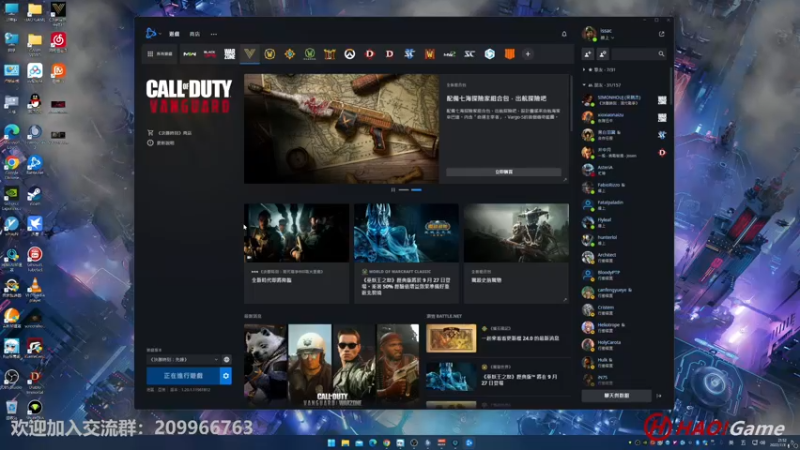Image resolution: width=800 pixels, height=450 pixels.
Task: Select the Warzone game icon
Action: click(230, 54)
